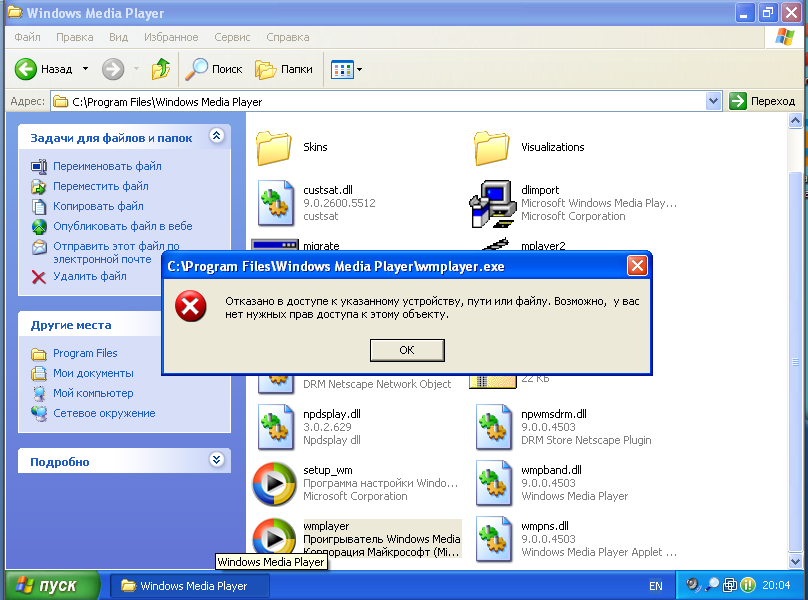Viewport: 808px width, 600px height.
Task: Select the dlimport program icon
Action: (493, 204)
